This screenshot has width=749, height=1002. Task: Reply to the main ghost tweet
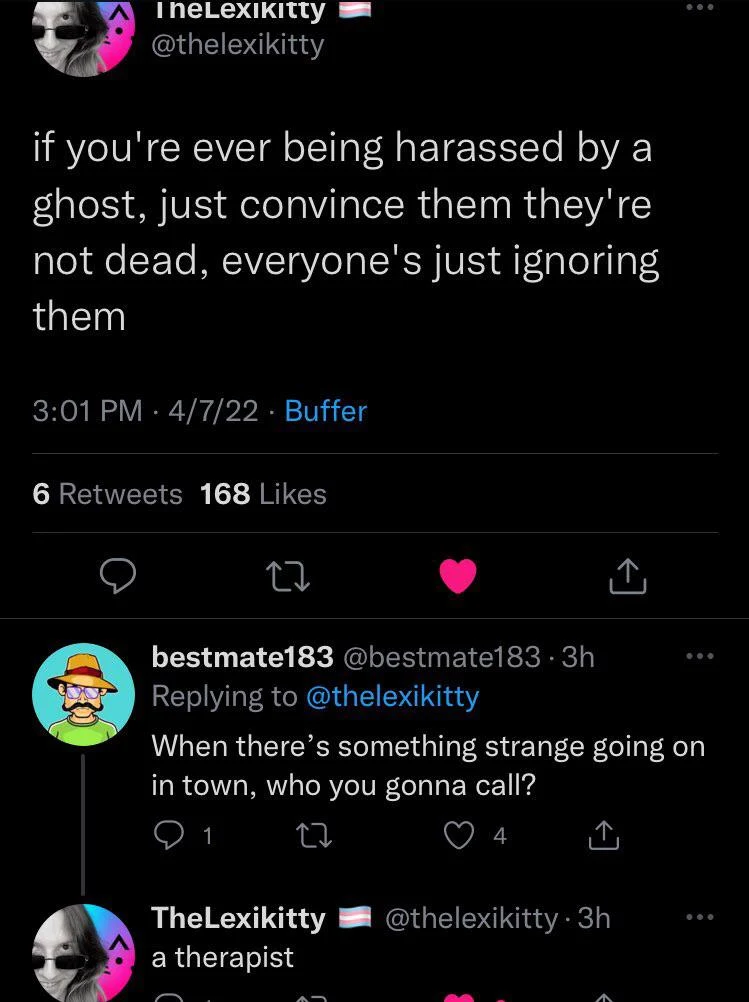coord(118,576)
